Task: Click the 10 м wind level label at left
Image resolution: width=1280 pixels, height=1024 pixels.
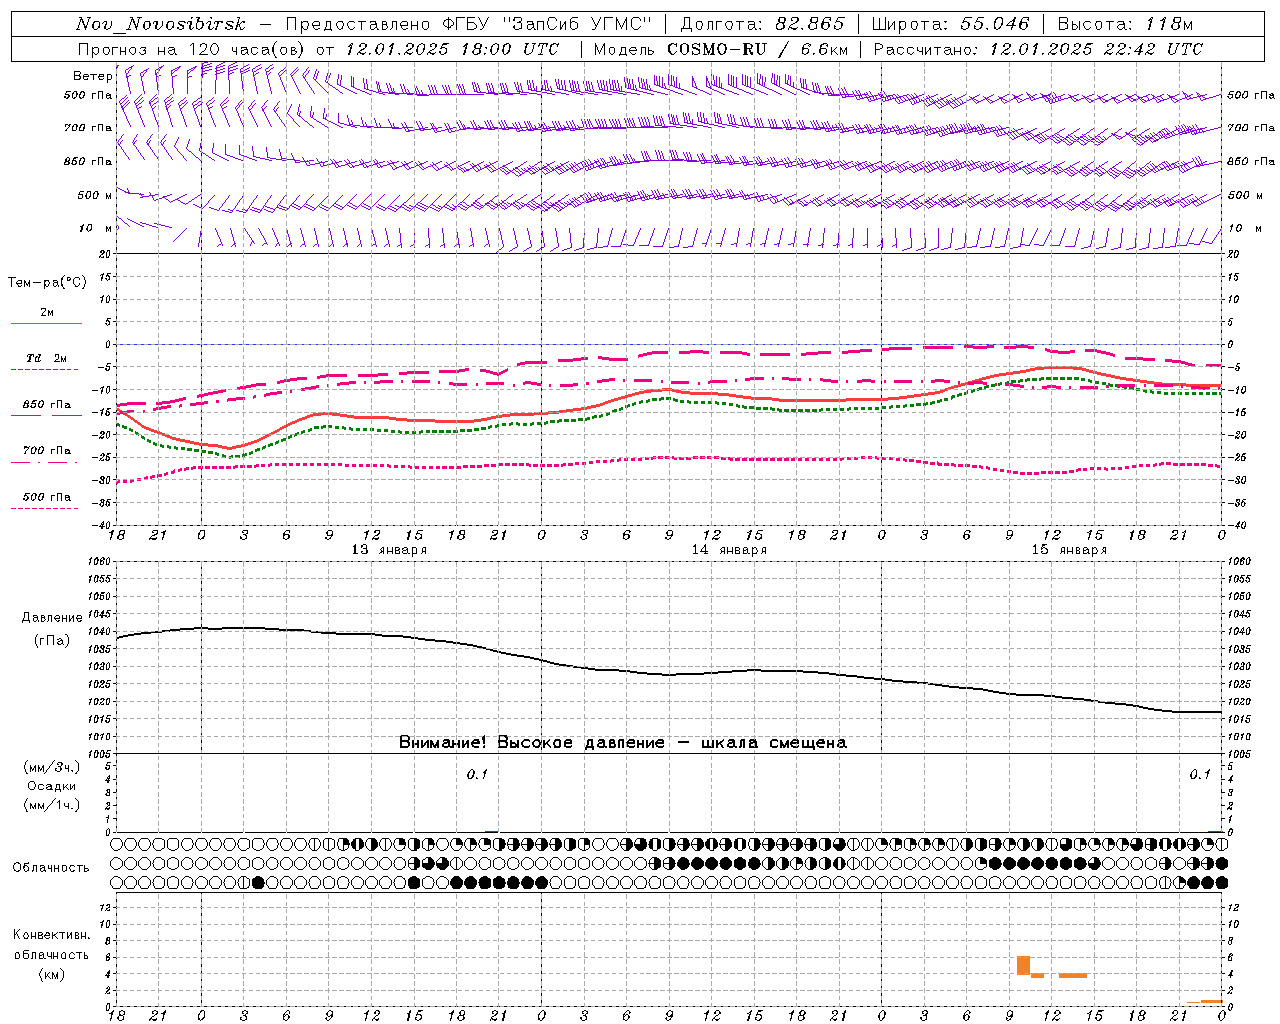Action: point(95,228)
